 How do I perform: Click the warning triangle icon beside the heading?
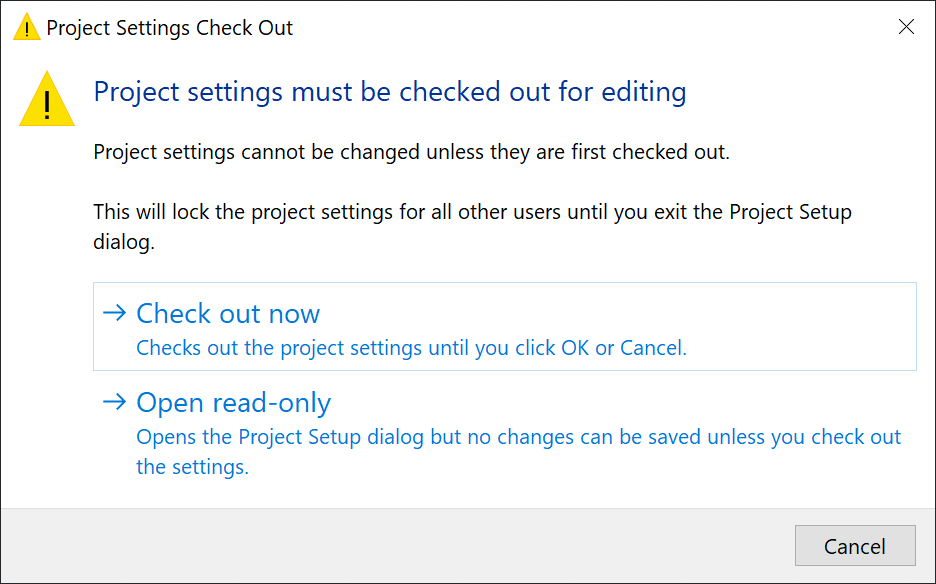tap(46, 99)
